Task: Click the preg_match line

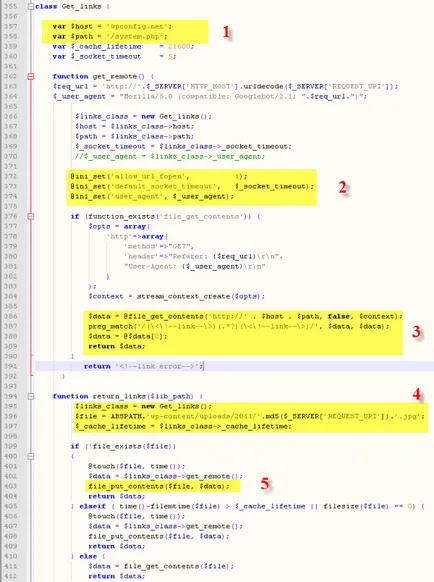Action: (x=238, y=326)
